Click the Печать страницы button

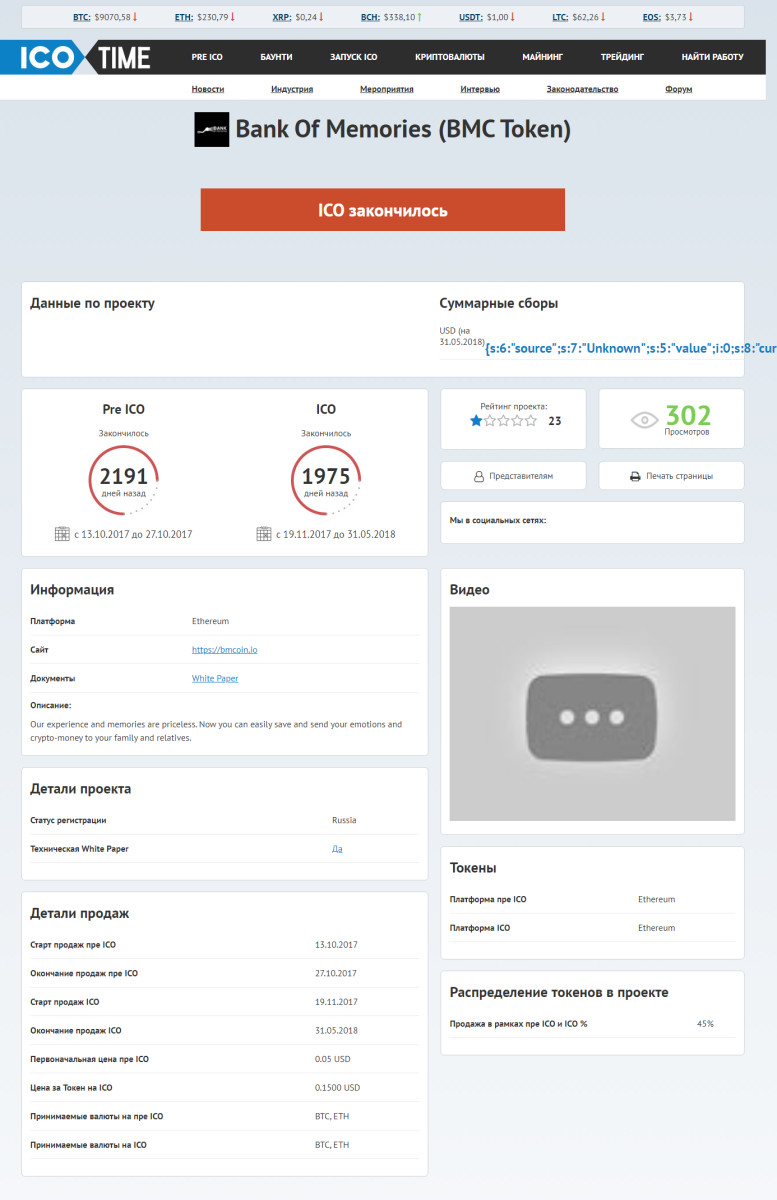point(671,476)
